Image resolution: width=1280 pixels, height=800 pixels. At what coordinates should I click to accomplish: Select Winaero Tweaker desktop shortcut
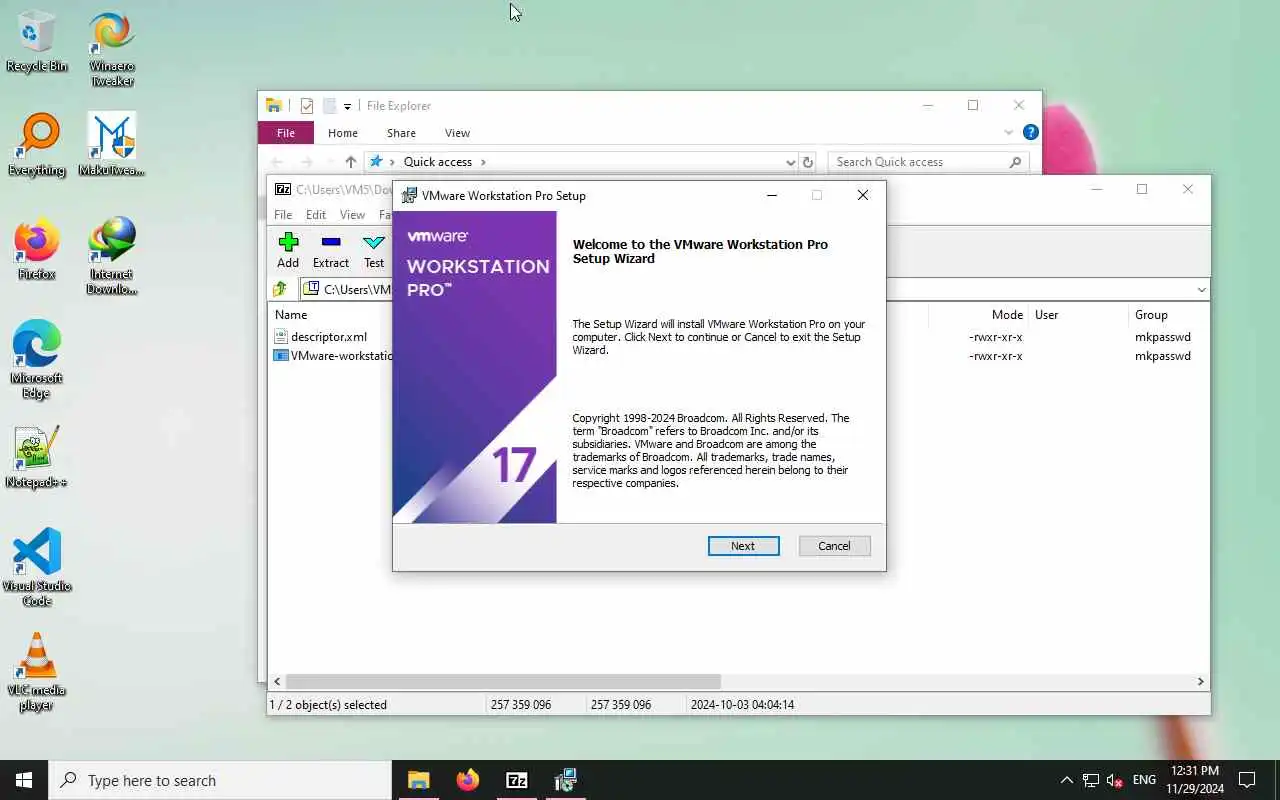[112, 49]
